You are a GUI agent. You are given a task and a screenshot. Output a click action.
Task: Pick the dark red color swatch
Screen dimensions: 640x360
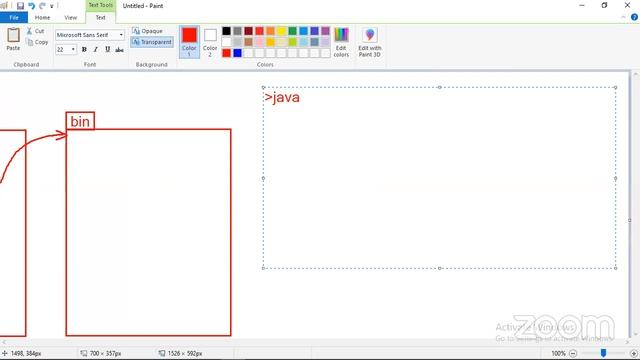tap(249, 31)
